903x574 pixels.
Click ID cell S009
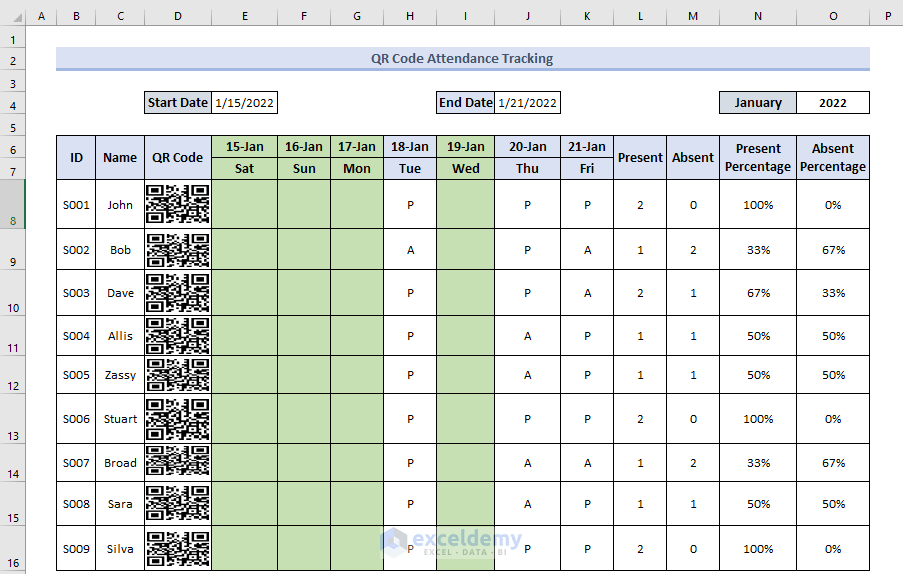pyautogui.click(x=76, y=548)
